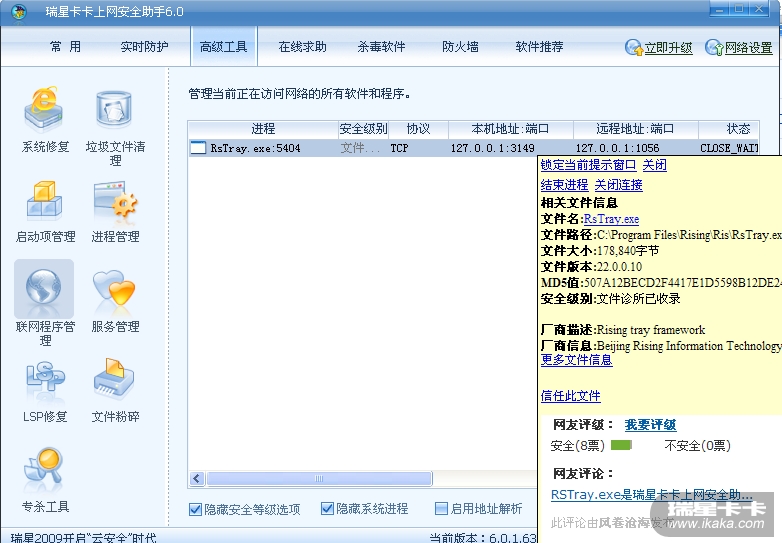Click the CLOSE_WAIT status cell
782x543 pixels.
(729, 148)
